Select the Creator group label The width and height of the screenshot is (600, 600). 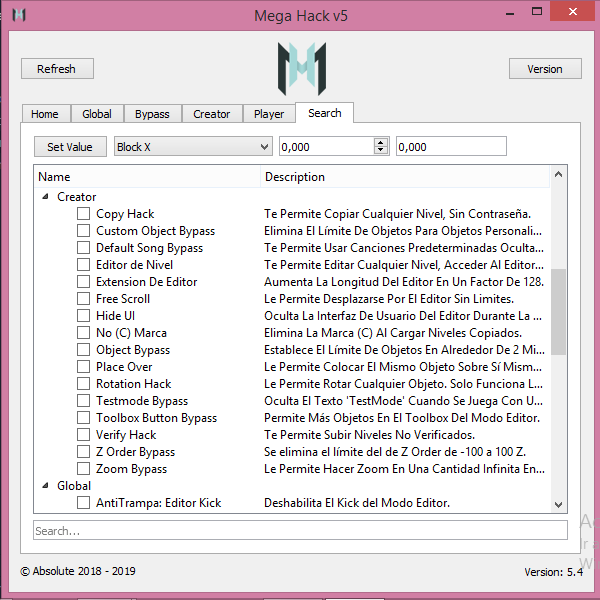point(77,197)
